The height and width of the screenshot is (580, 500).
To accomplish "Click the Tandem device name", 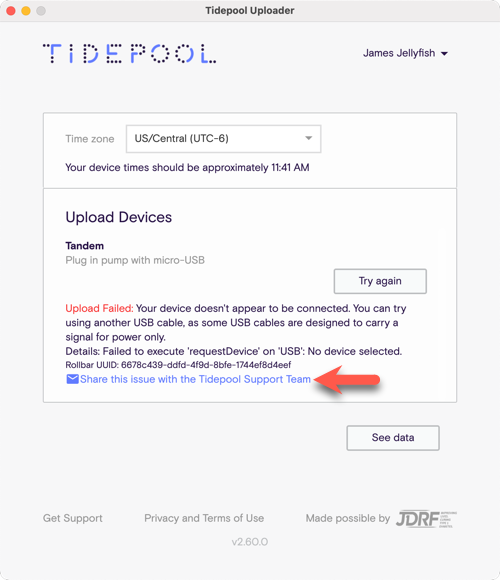I will [85, 246].
